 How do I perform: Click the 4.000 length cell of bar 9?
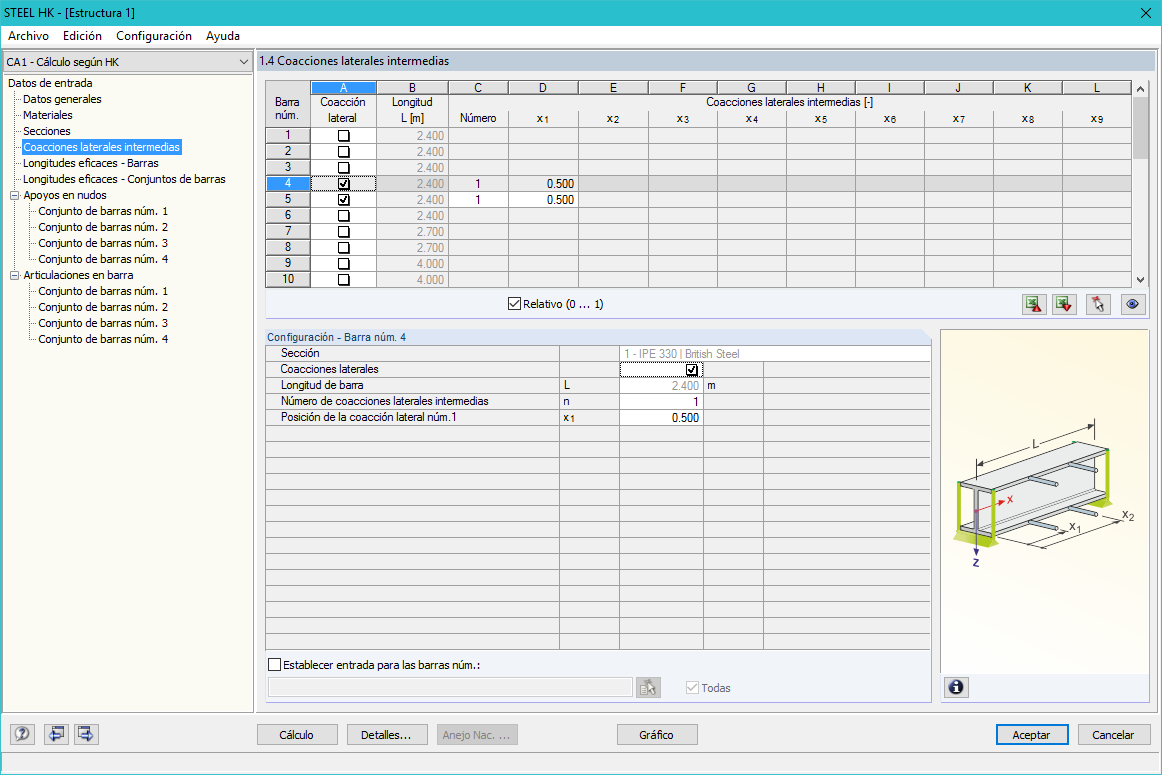(413, 264)
